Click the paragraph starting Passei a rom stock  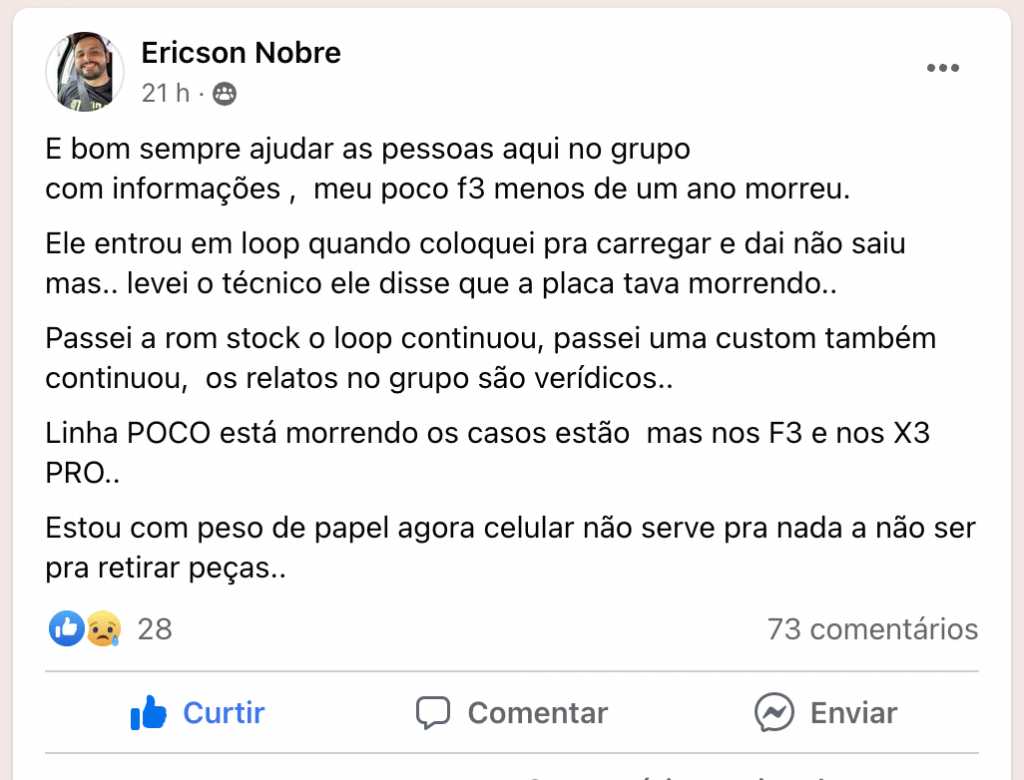tap(490, 359)
